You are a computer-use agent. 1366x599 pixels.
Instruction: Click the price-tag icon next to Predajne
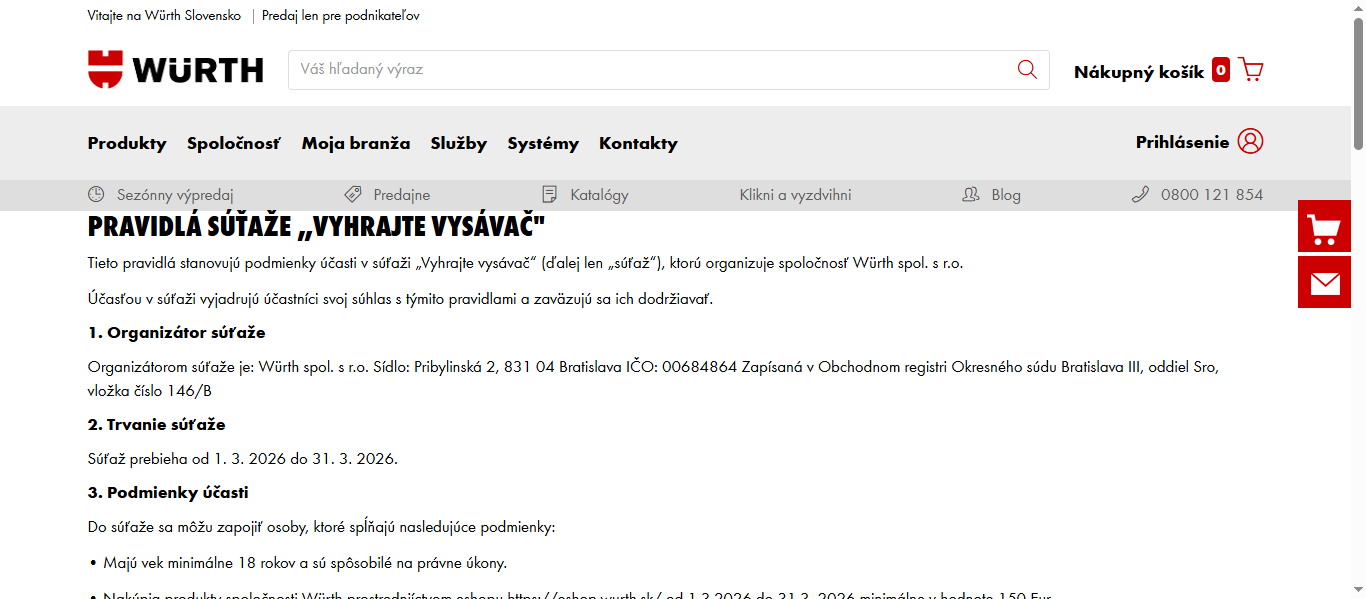[x=350, y=194]
